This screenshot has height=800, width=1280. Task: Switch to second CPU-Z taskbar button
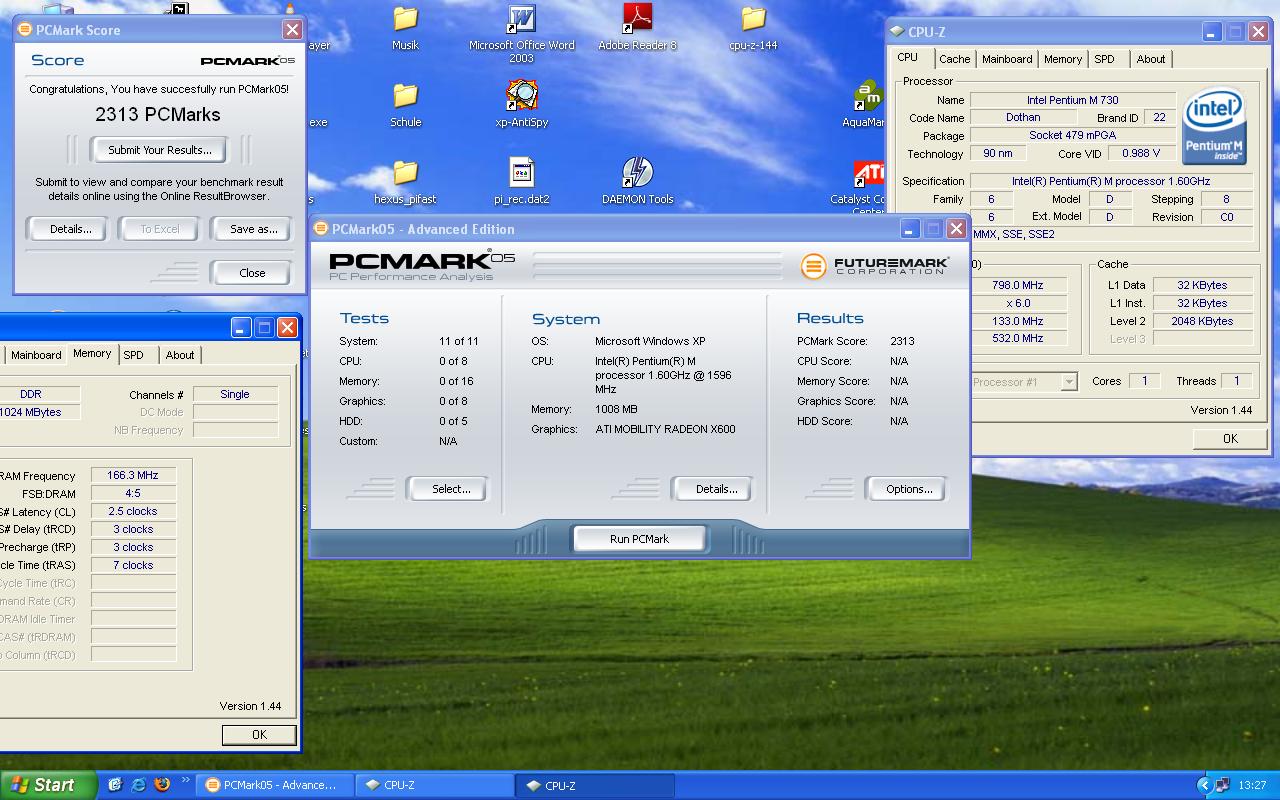coord(595,785)
